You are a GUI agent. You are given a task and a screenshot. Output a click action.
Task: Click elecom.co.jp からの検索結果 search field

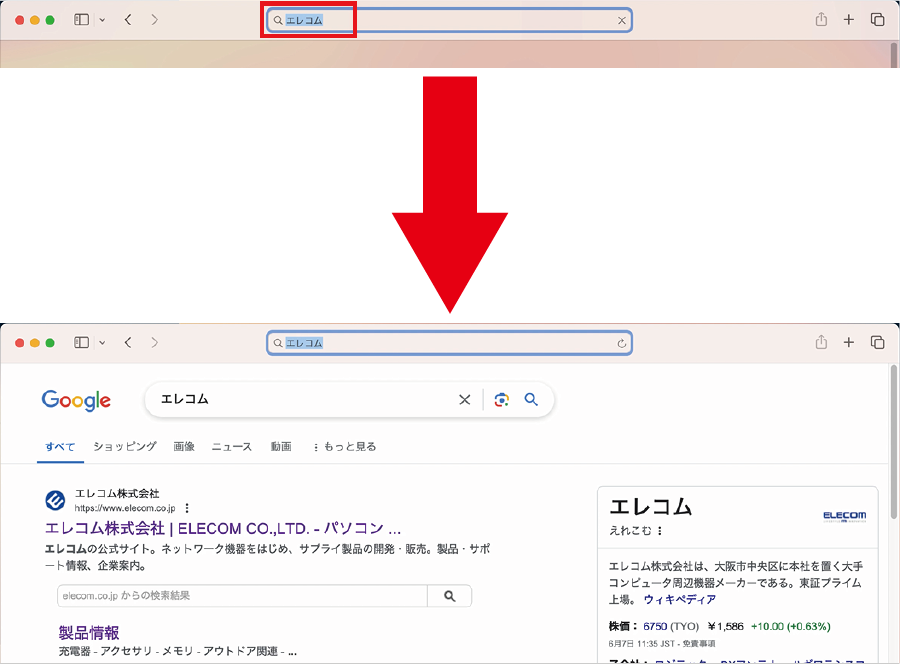pos(242,596)
